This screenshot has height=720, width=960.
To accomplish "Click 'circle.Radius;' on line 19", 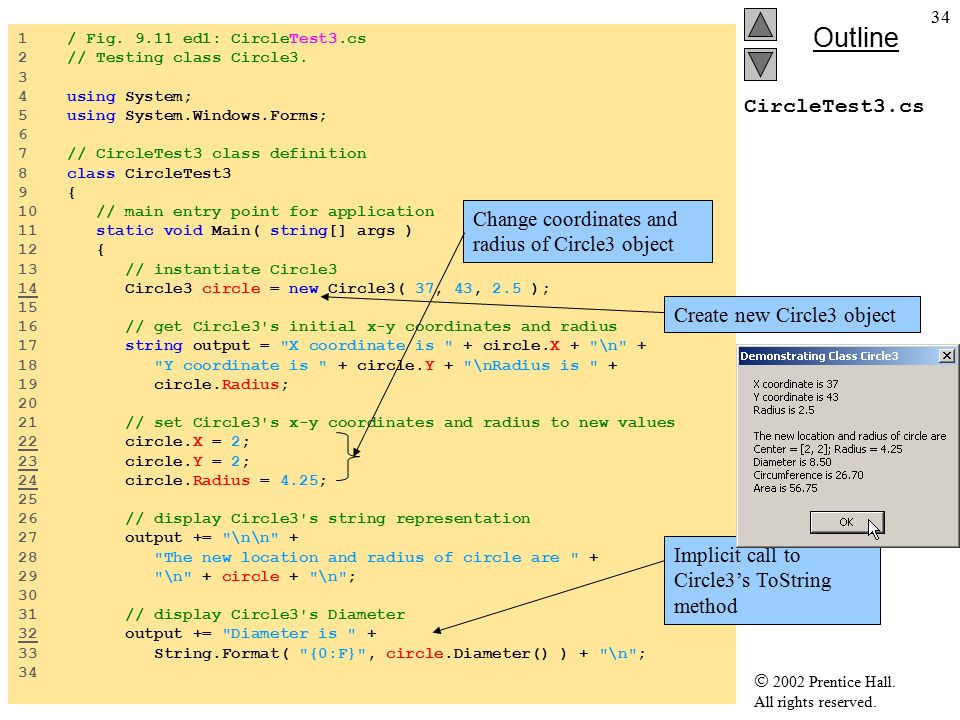I will (221, 384).
